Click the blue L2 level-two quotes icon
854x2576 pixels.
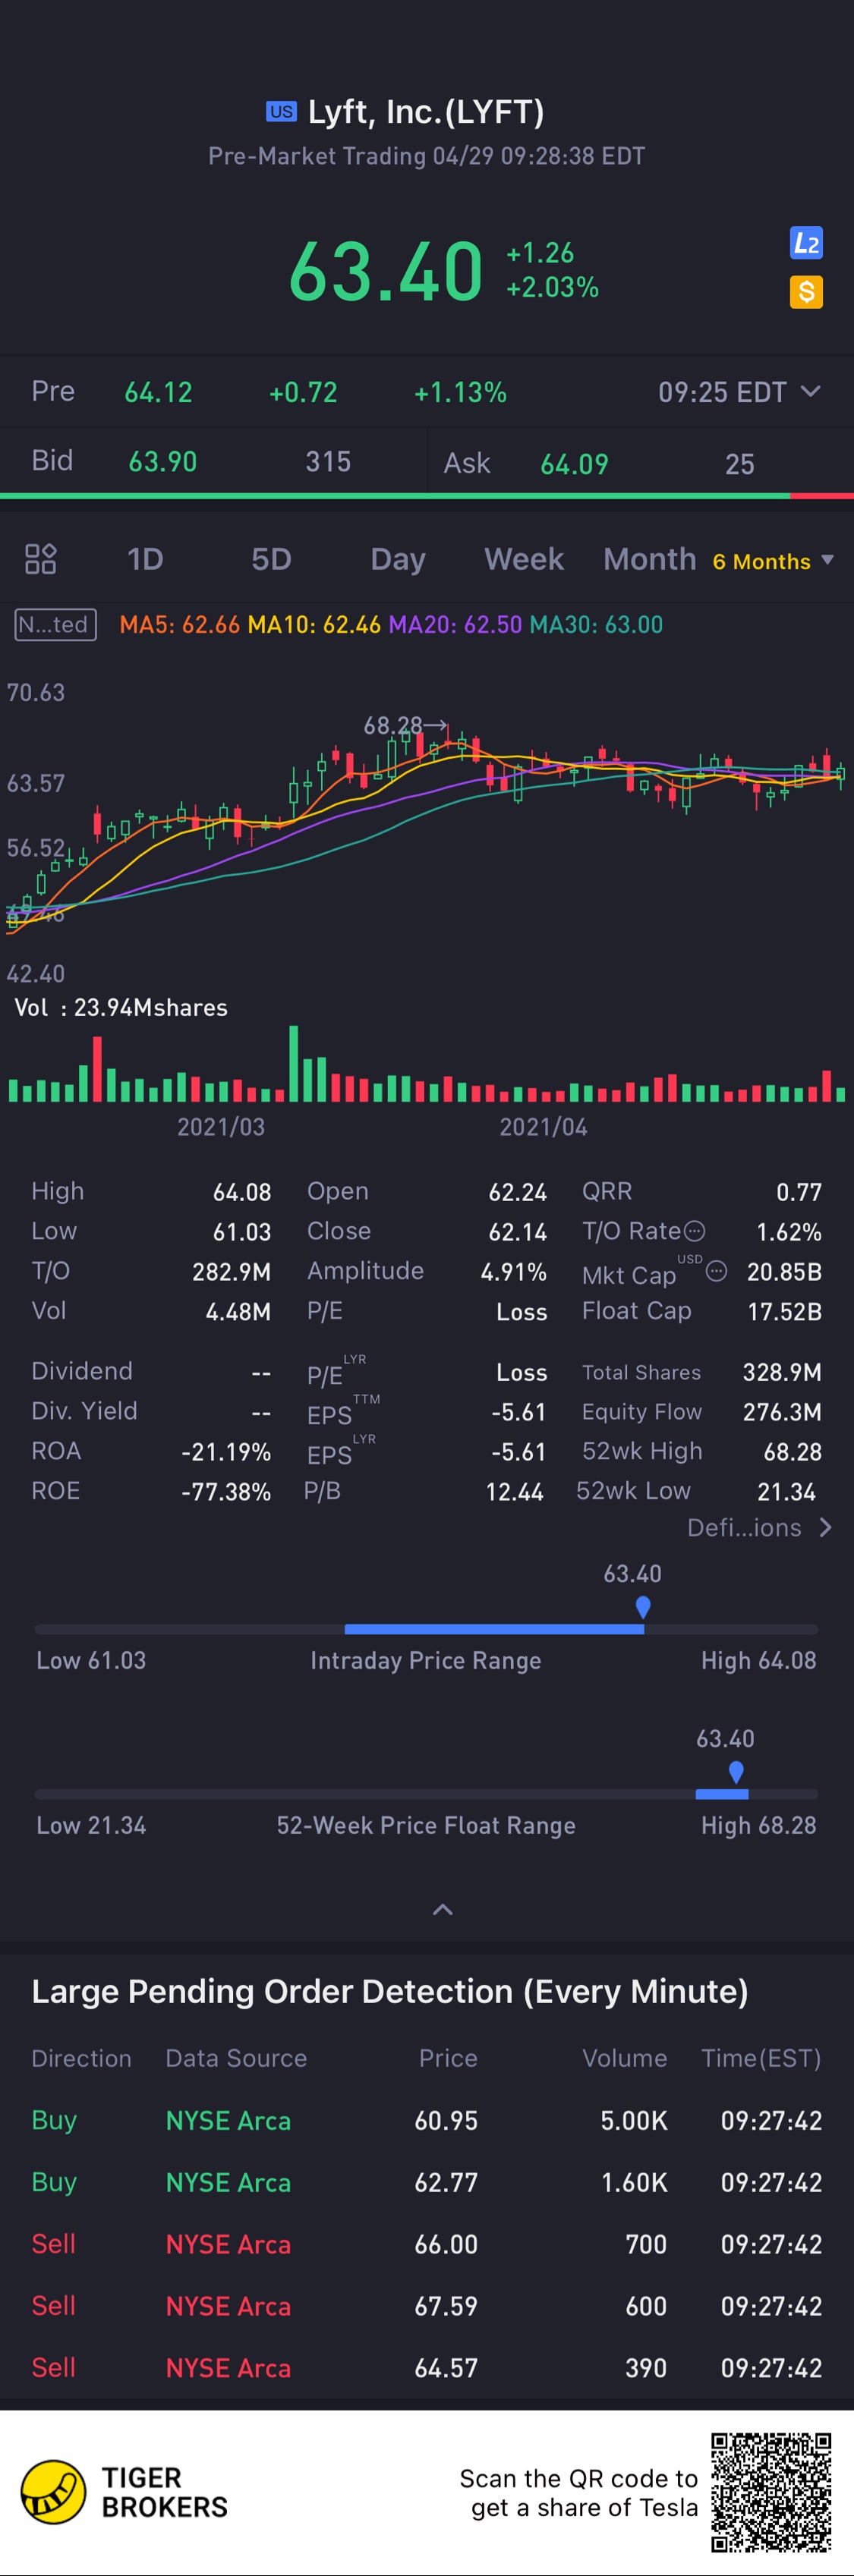(806, 243)
